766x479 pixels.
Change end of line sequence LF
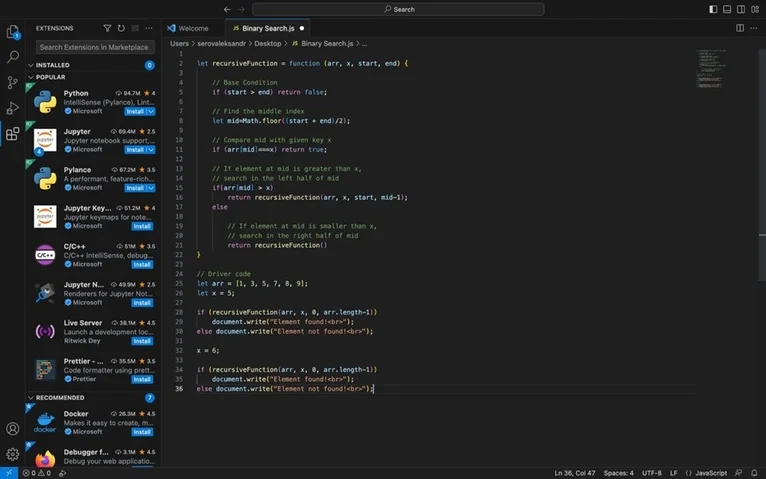[x=674, y=473]
